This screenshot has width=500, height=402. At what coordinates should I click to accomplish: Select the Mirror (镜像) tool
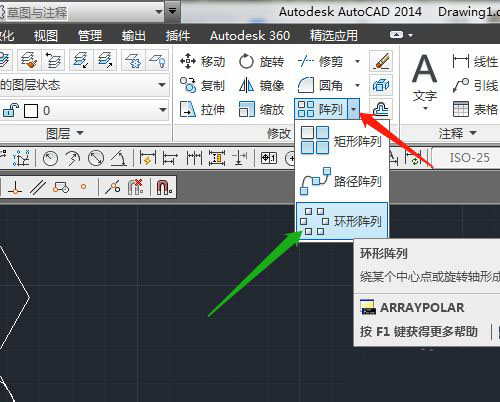(x=261, y=85)
